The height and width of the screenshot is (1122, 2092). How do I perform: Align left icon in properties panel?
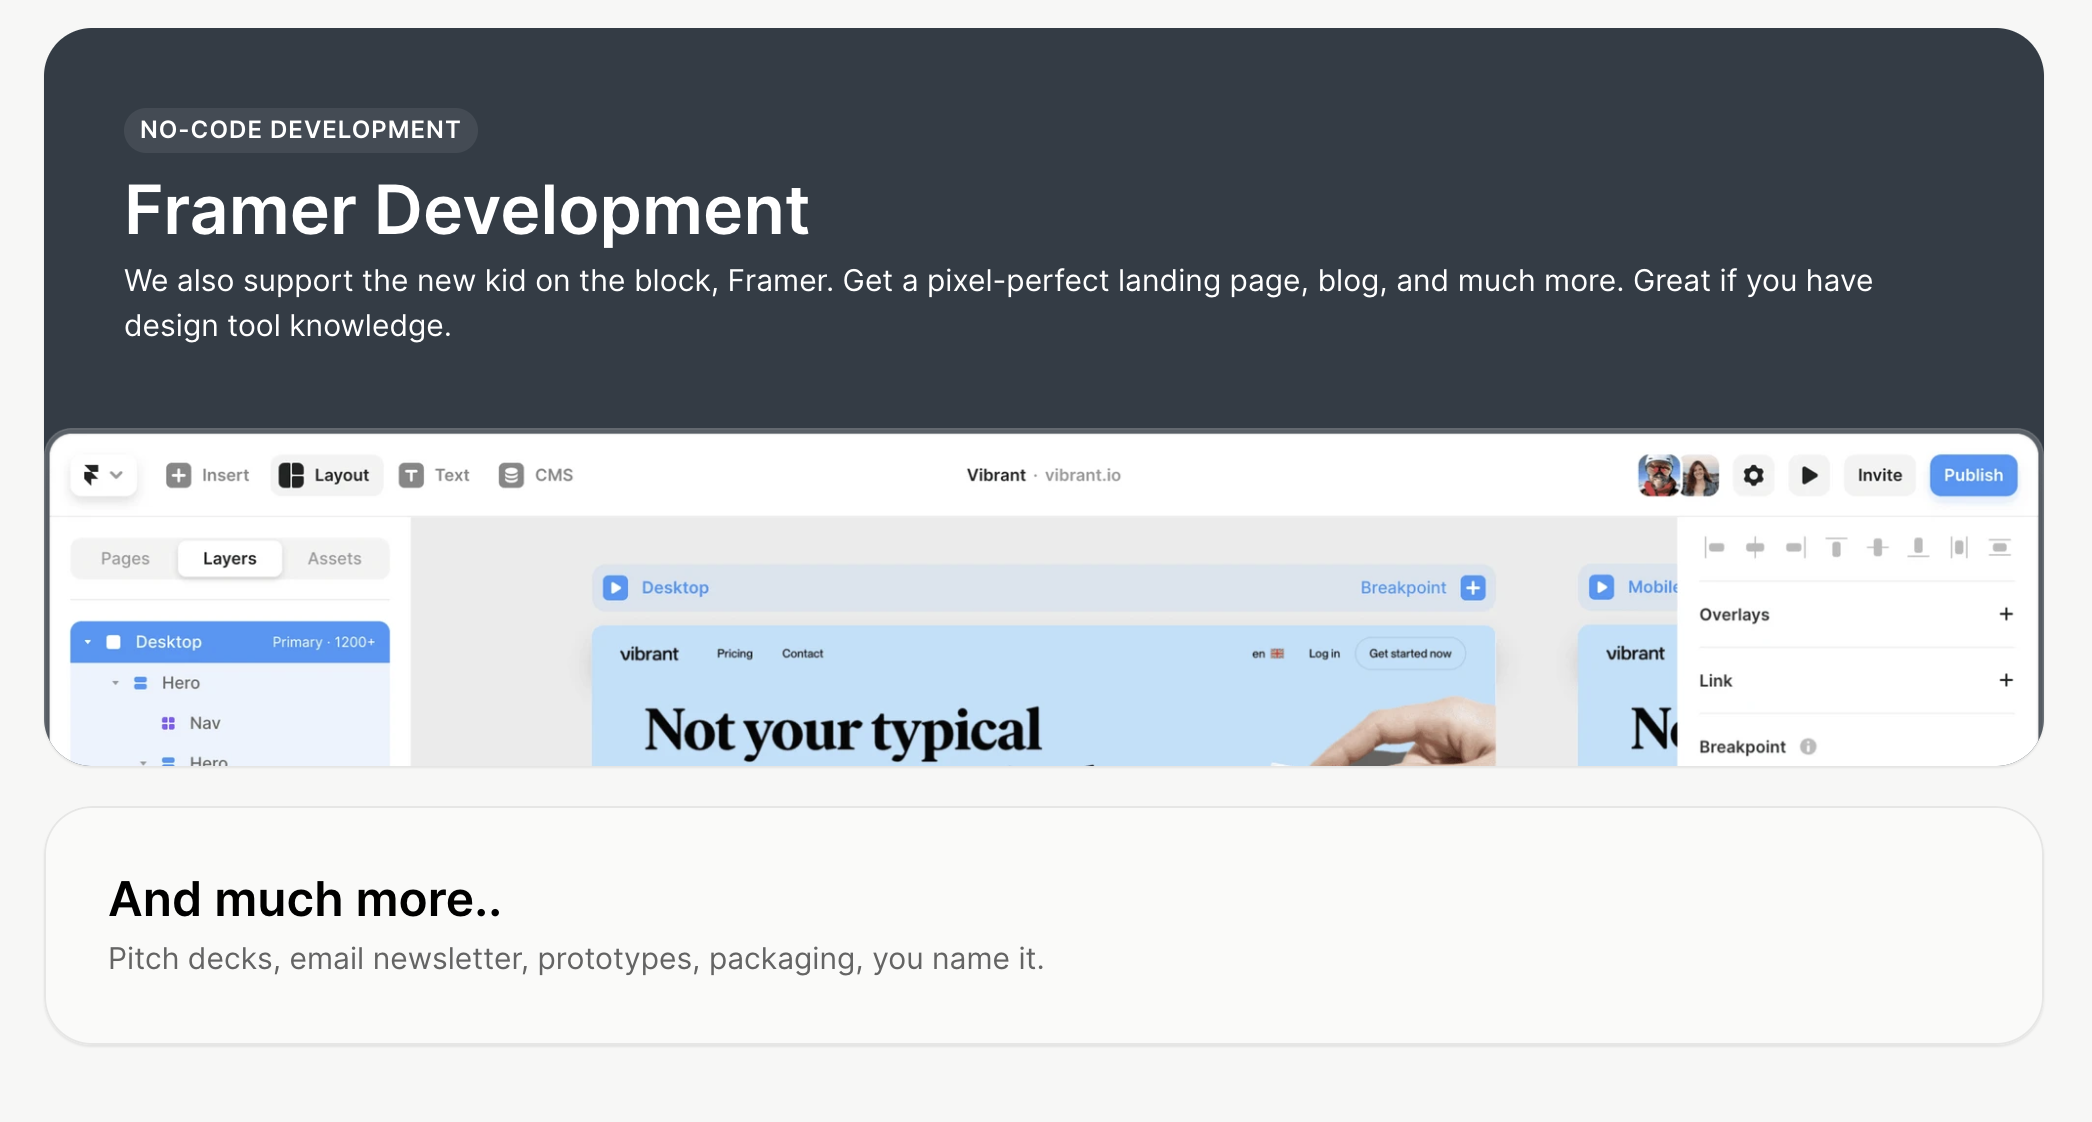(x=1715, y=547)
